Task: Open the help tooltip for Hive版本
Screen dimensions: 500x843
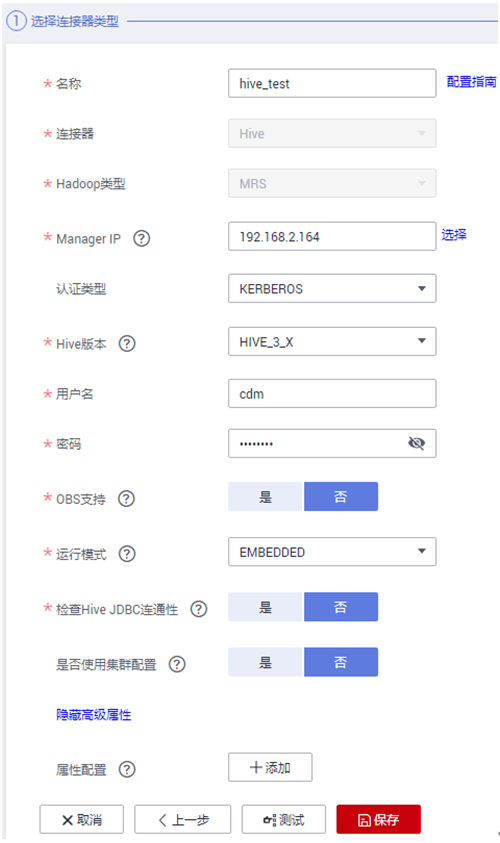Action: click(127, 343)
